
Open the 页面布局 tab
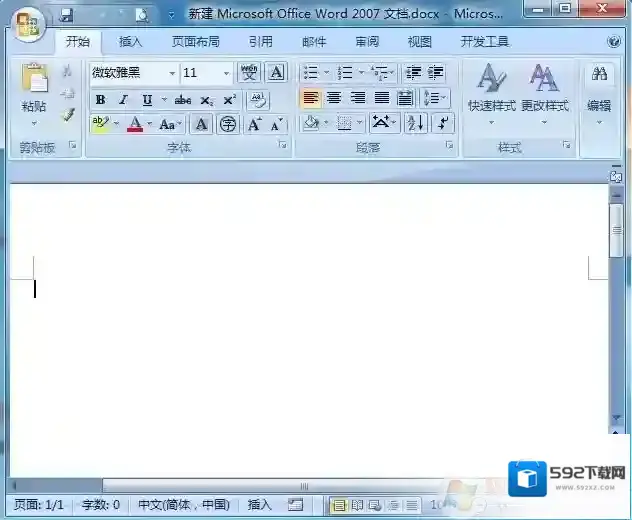195,42
